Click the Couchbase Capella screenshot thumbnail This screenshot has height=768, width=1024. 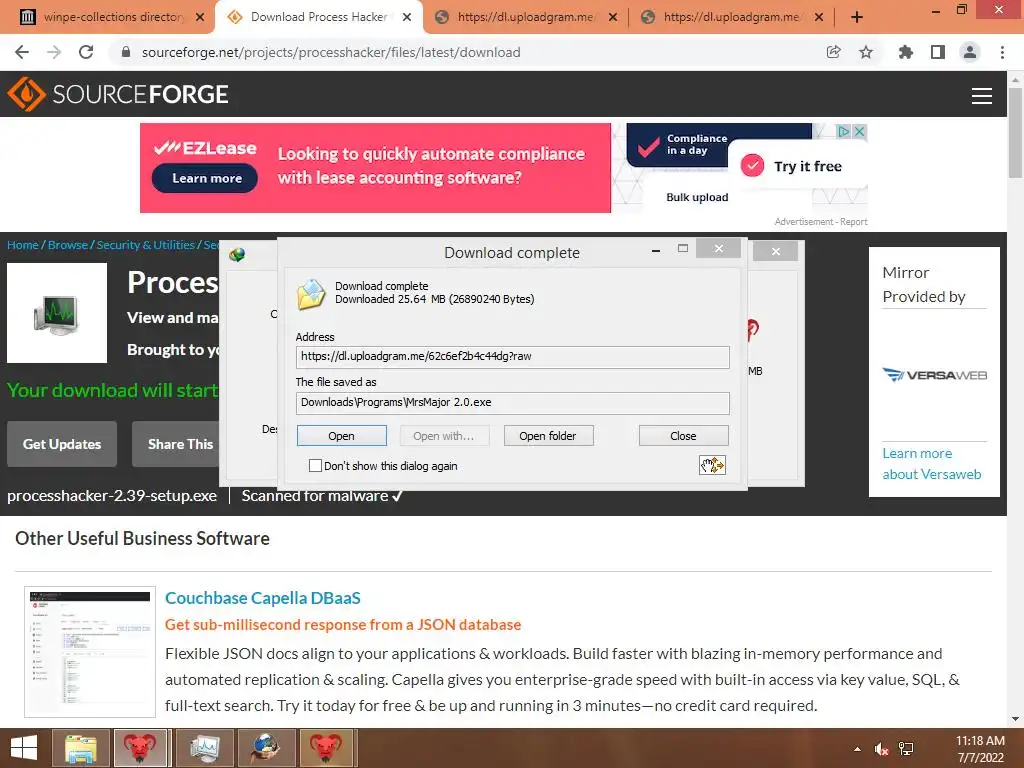pyautogui.click(x=90, y=652)
